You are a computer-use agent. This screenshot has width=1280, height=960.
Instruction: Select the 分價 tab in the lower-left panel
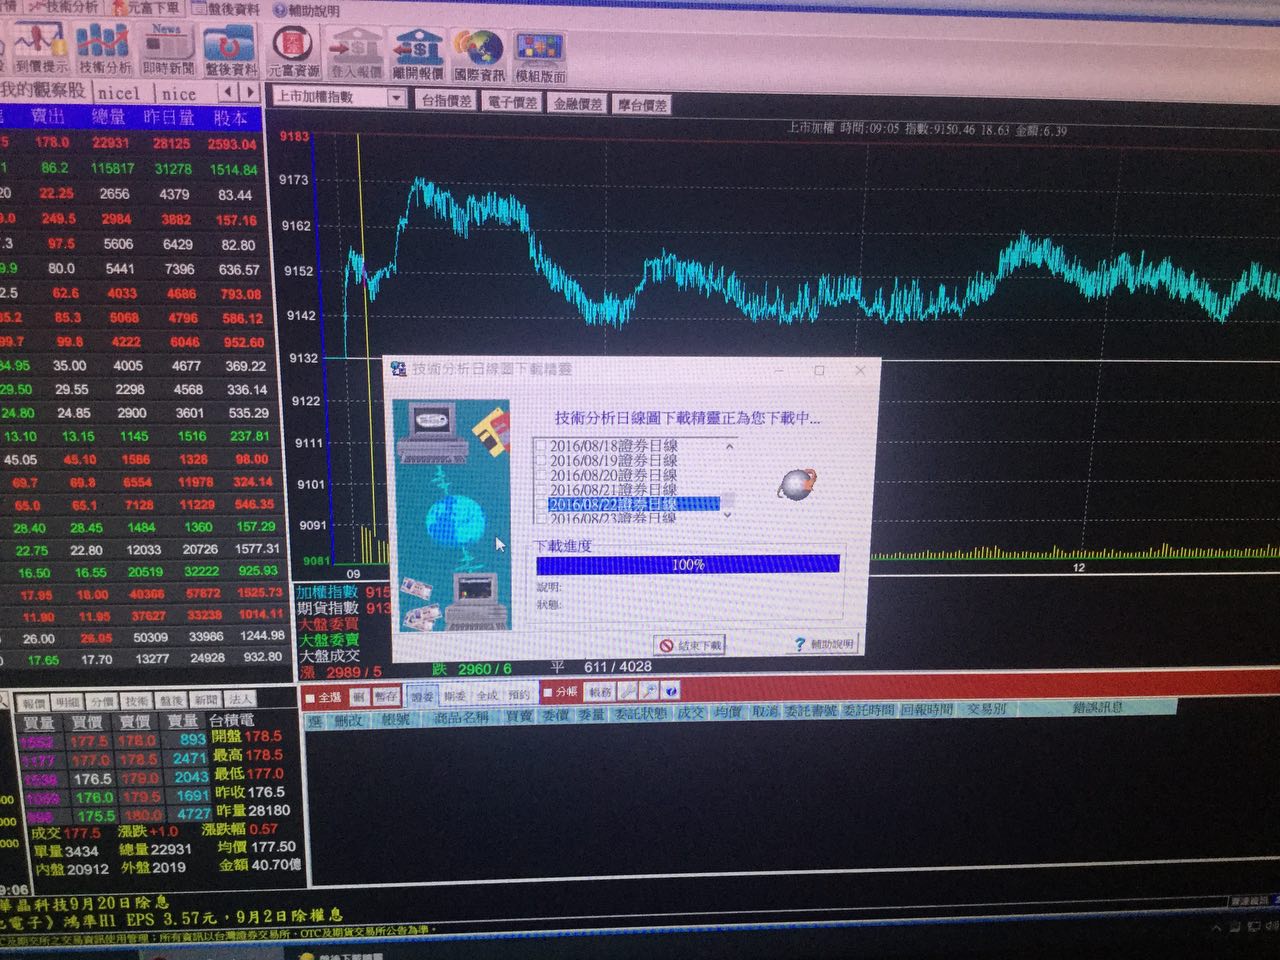(103, 702)
